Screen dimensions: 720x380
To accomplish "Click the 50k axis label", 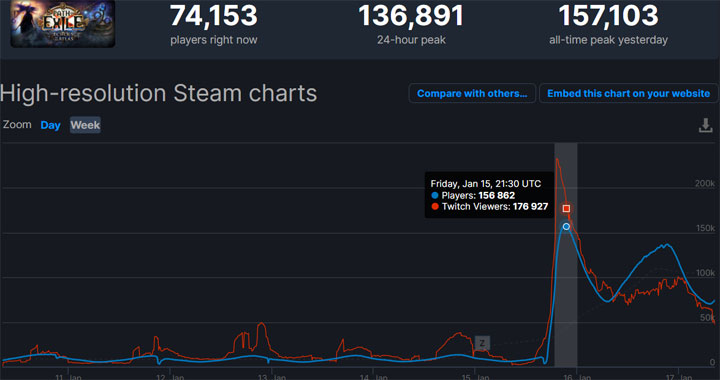I will click(707, 318).
